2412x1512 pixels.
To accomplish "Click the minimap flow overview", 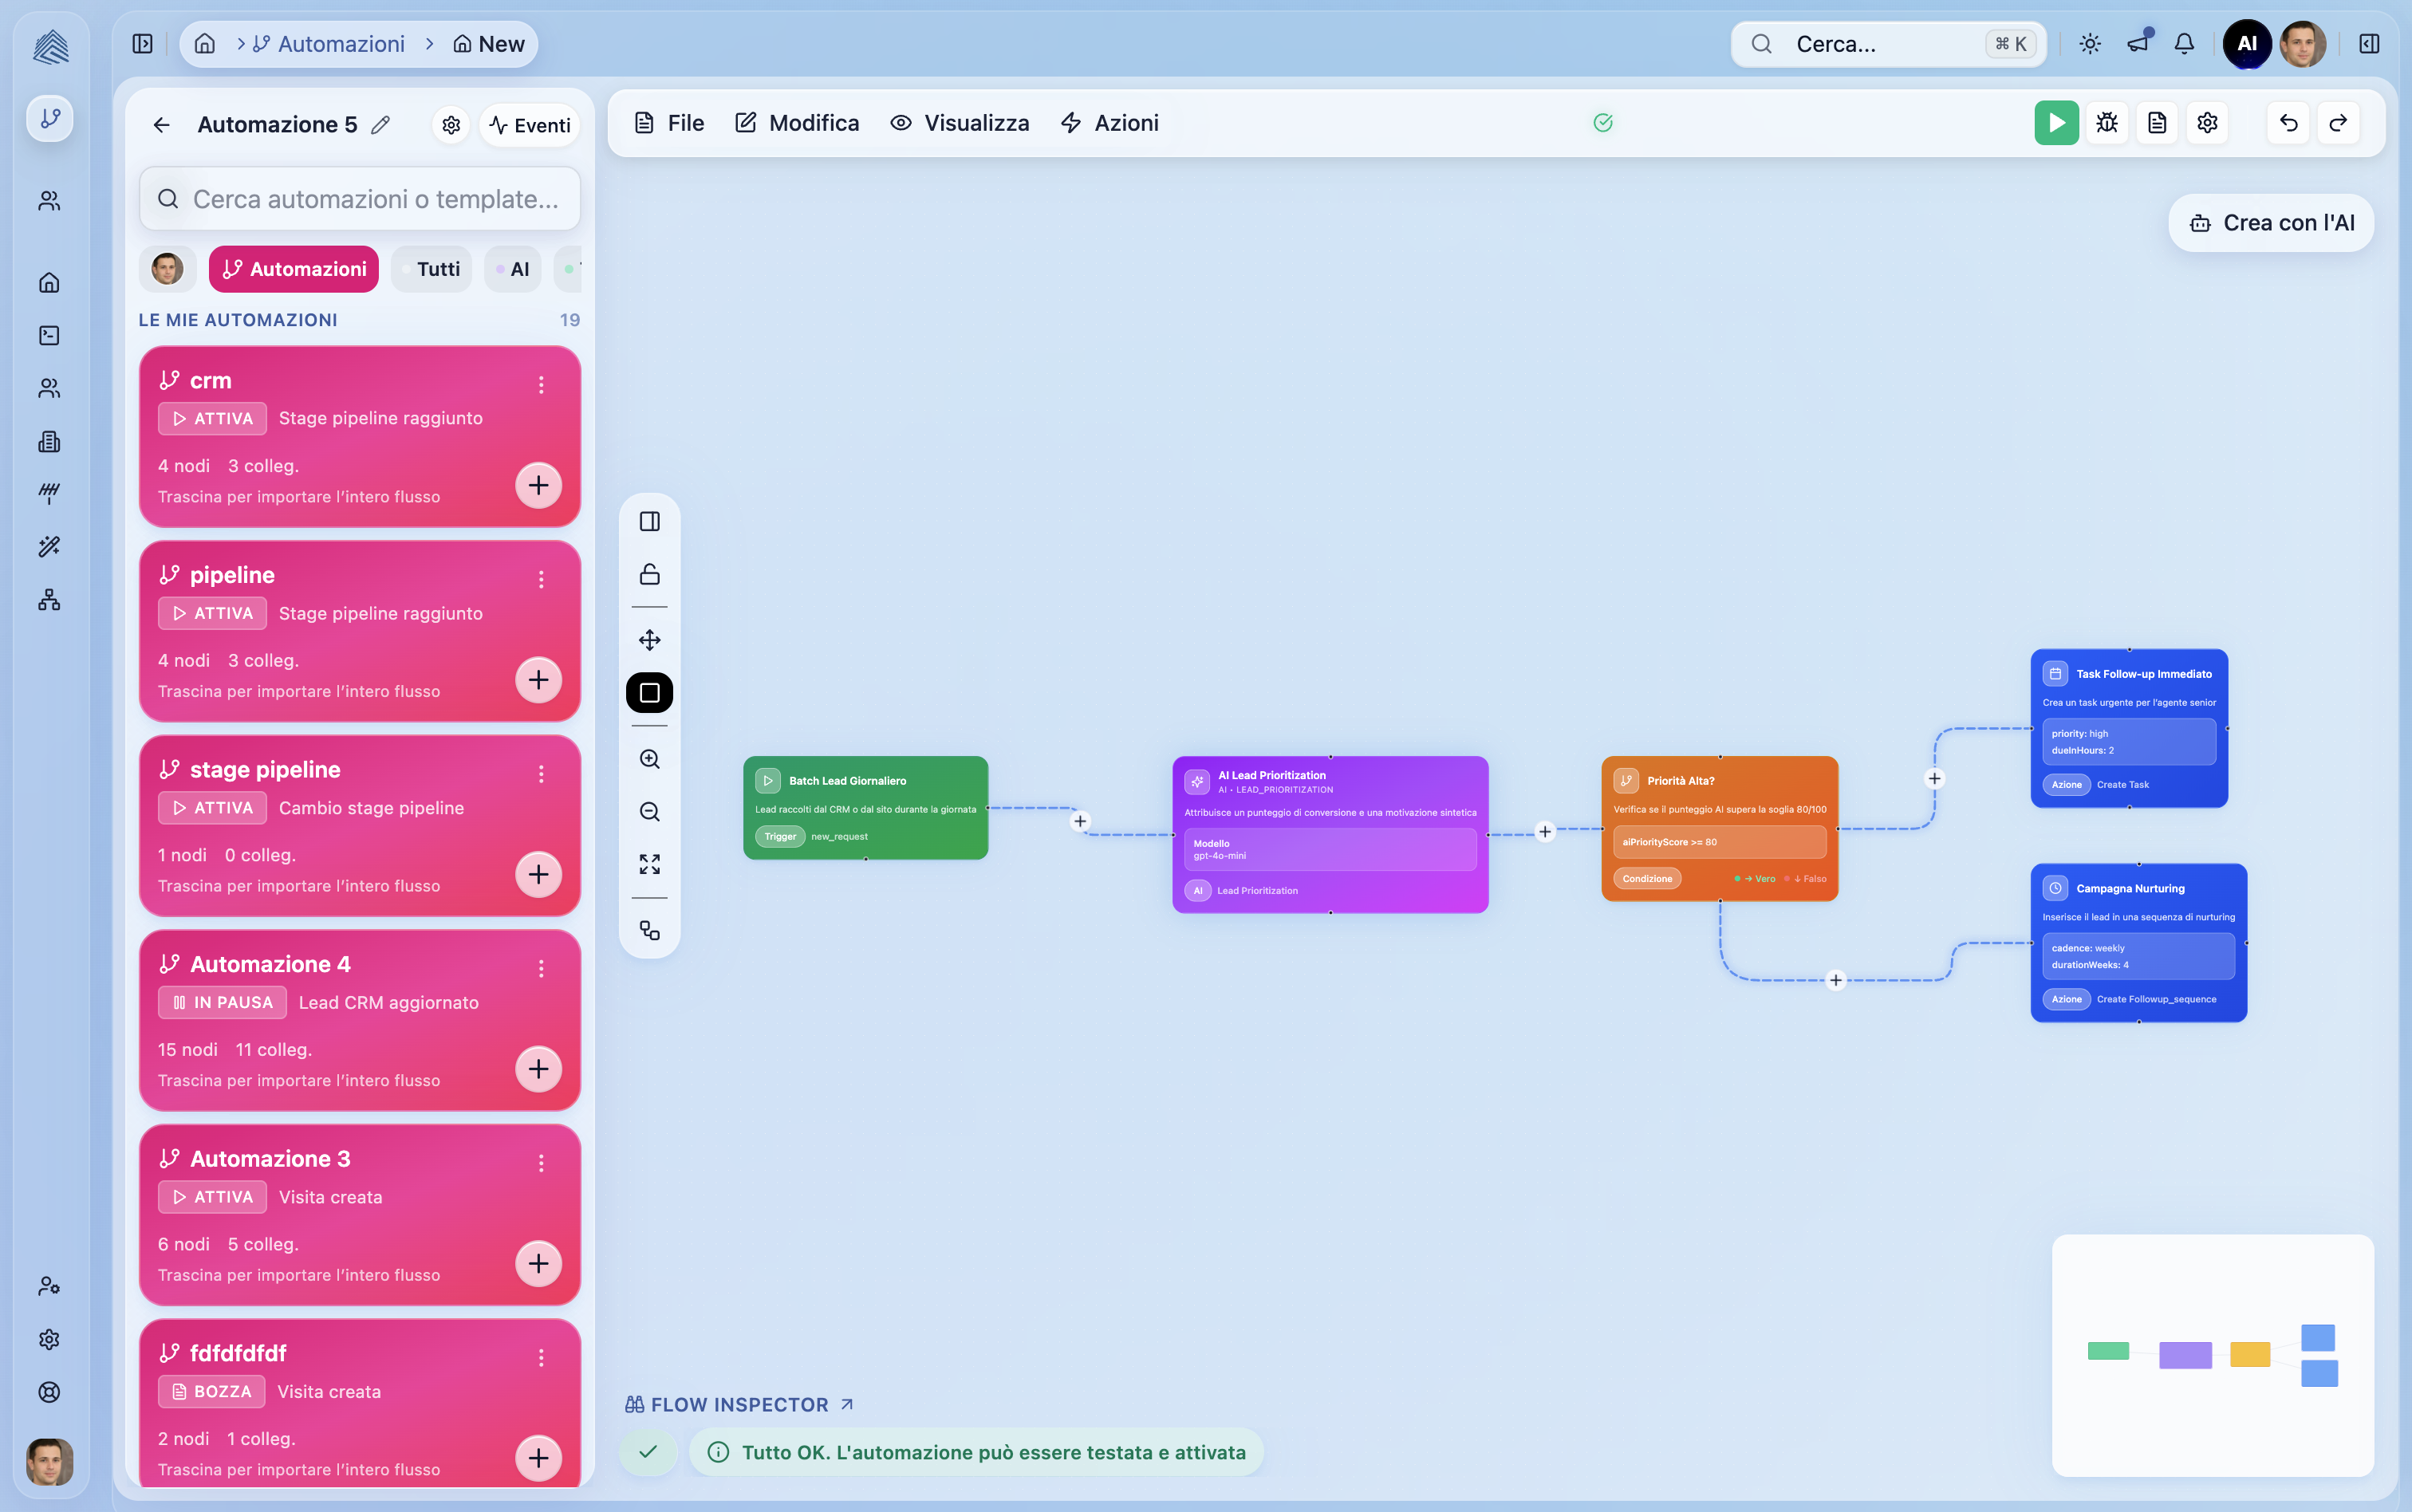I will click(2212, 1355).
